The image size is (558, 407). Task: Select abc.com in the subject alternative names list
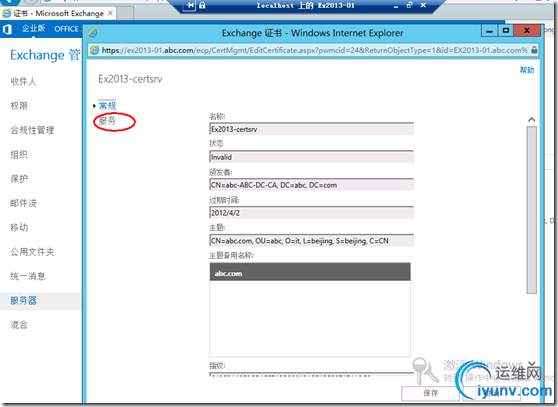[310, 273]
